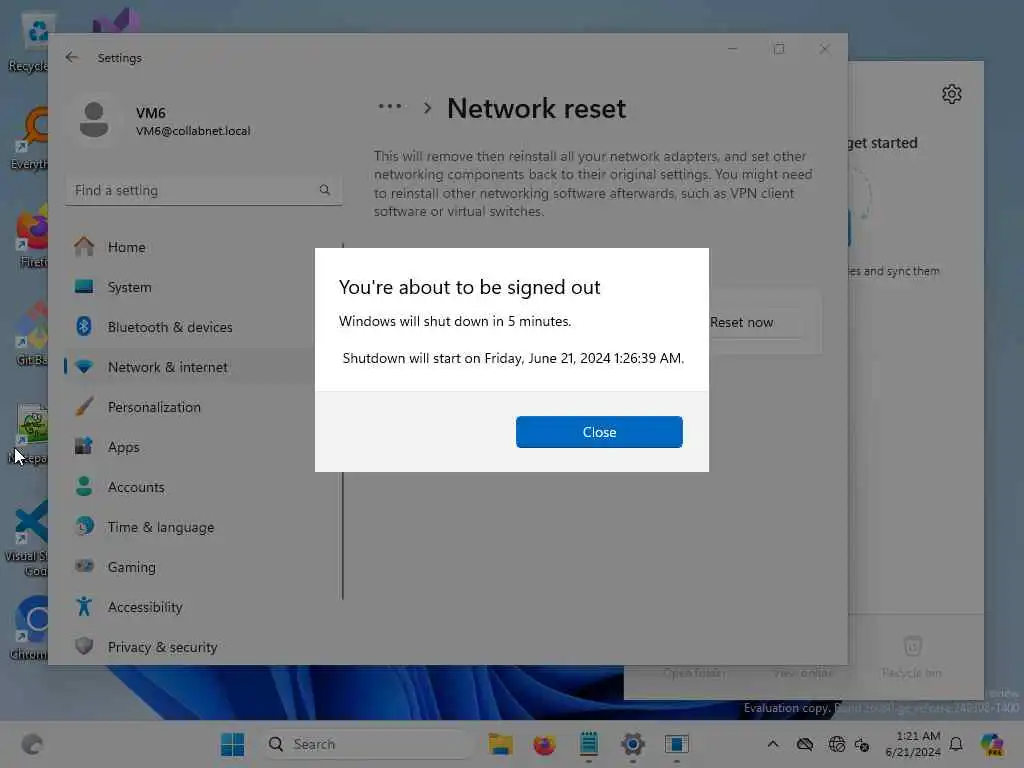Show hidden system tray icons
The width and height of the screenshot is (1024, 768).
[x=773, y=744]
